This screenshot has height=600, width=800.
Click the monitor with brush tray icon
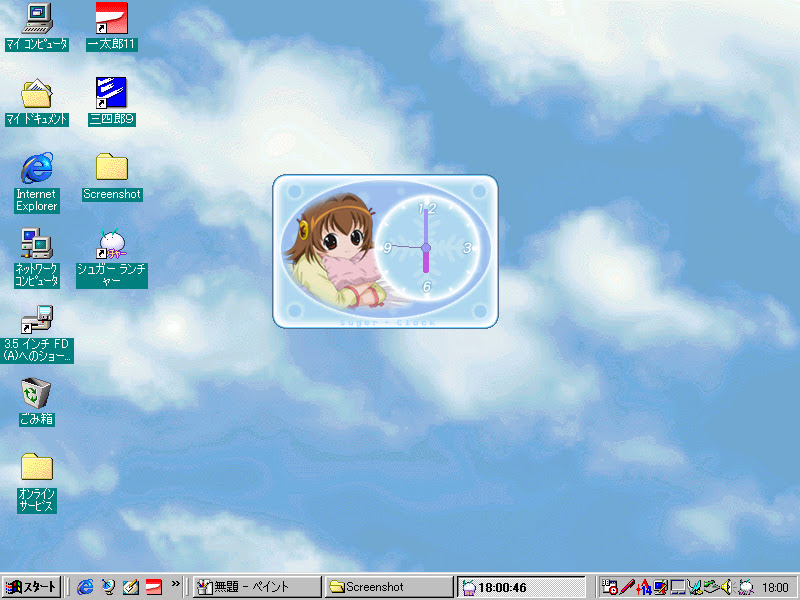click(661, 587)
